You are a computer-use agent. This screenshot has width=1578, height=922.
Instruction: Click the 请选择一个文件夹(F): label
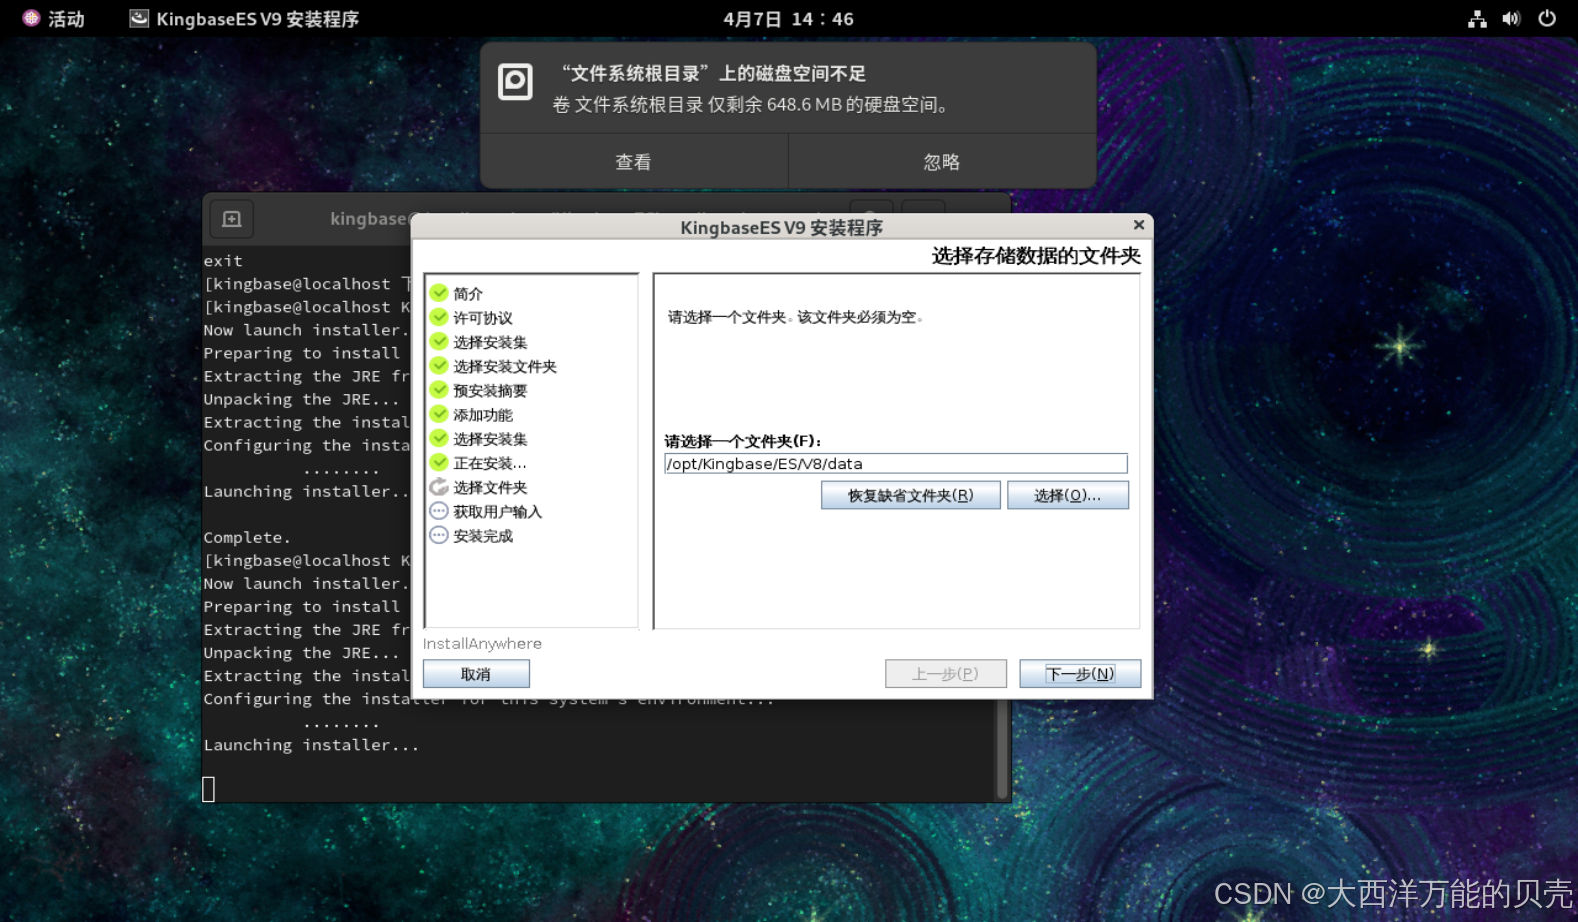pyautogui.click(x=743, y=441)
